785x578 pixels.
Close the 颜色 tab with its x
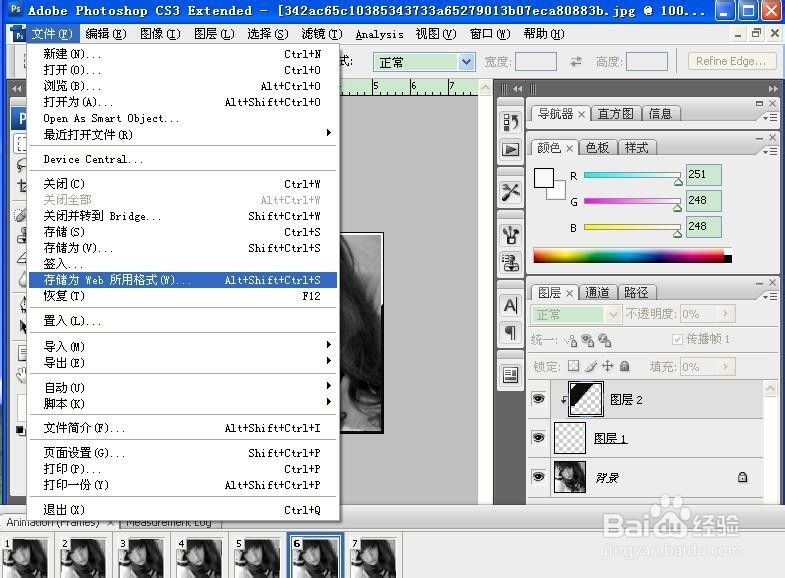point(569,148)
